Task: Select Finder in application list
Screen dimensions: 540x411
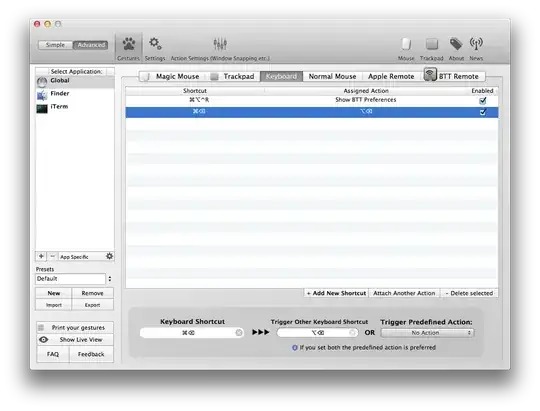Action: pyautogui.click(x=75, y=94)
